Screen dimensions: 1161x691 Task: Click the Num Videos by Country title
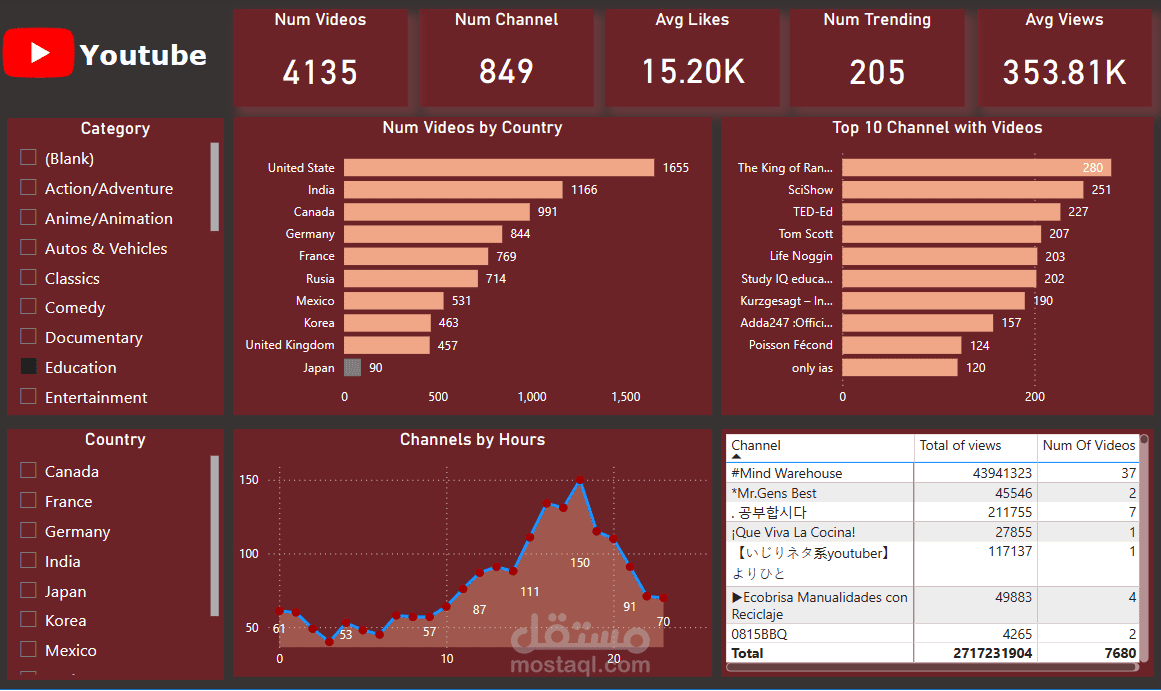click(x=472, y=127)
